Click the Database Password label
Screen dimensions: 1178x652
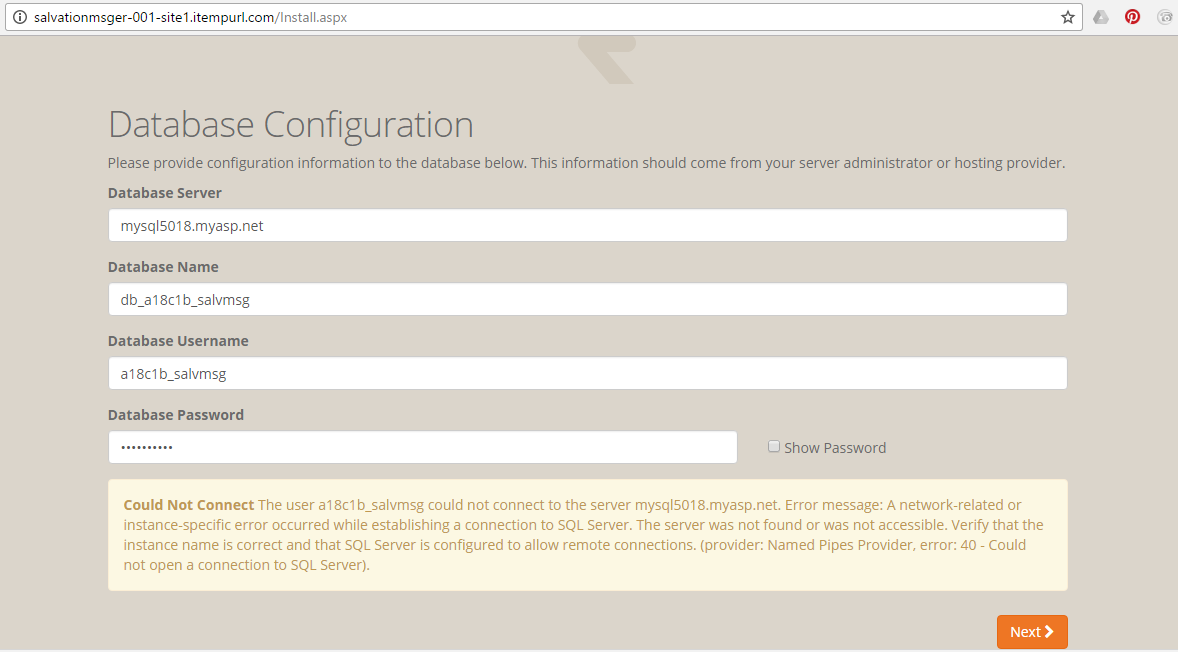point(176,415)
